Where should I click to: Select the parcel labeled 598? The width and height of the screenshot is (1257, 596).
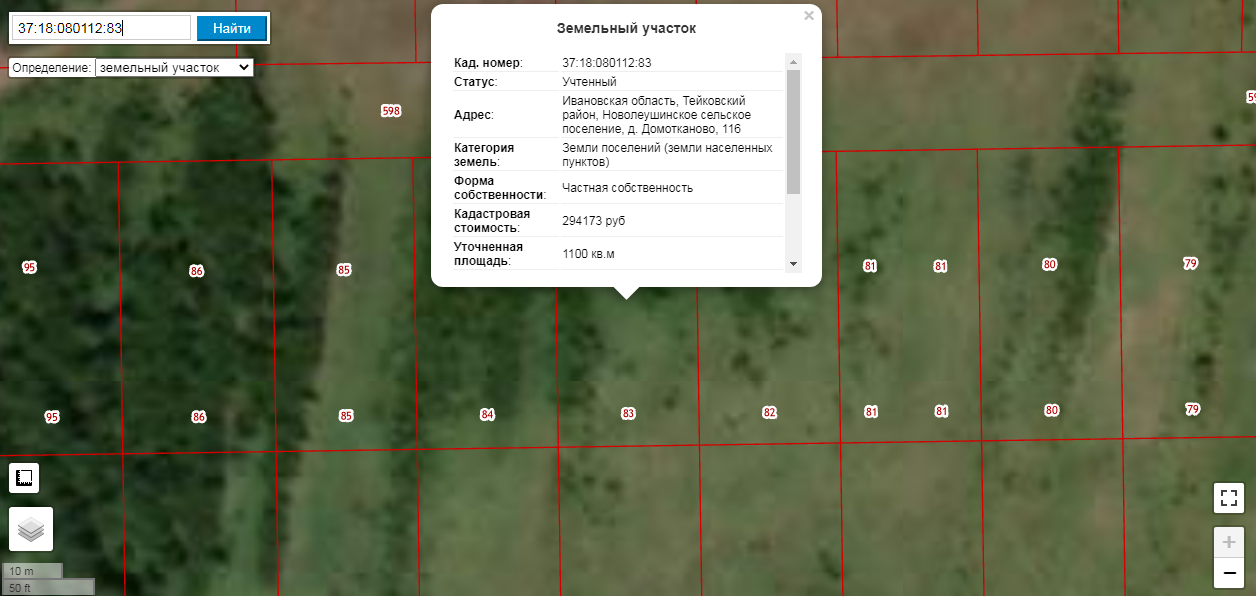point(391,111)
